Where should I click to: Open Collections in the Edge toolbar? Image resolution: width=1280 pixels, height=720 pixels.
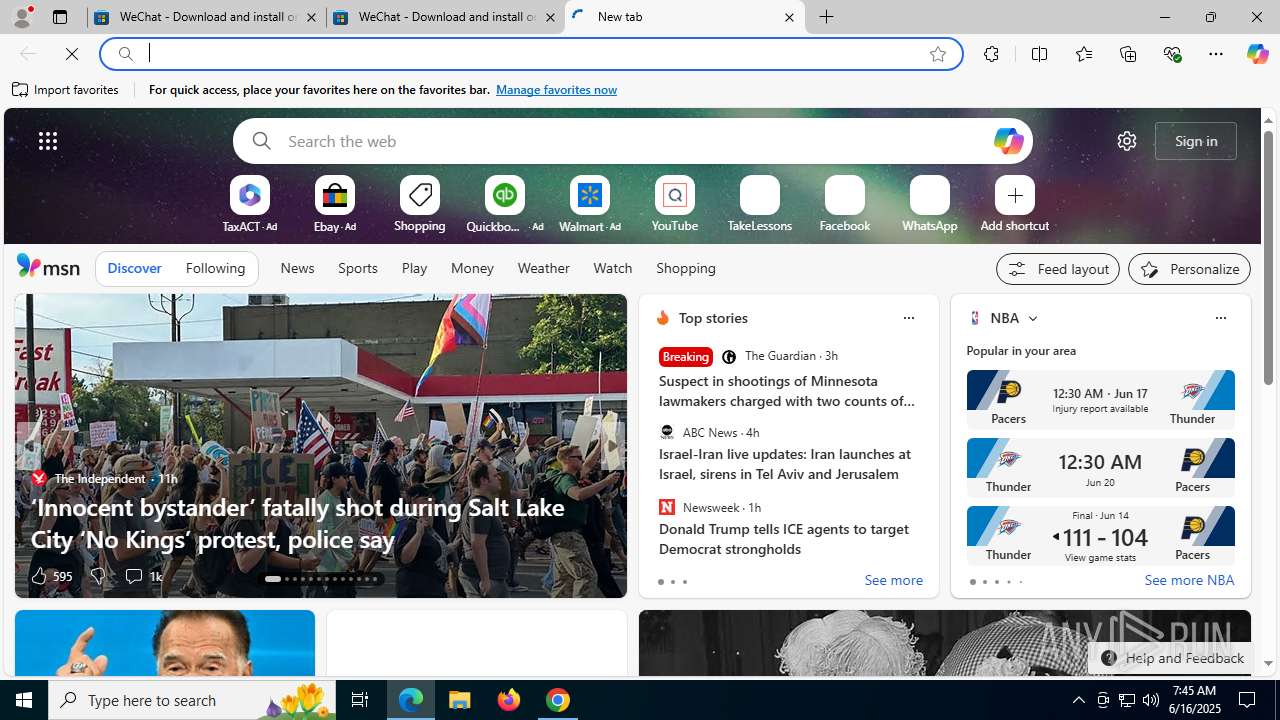1128,54
